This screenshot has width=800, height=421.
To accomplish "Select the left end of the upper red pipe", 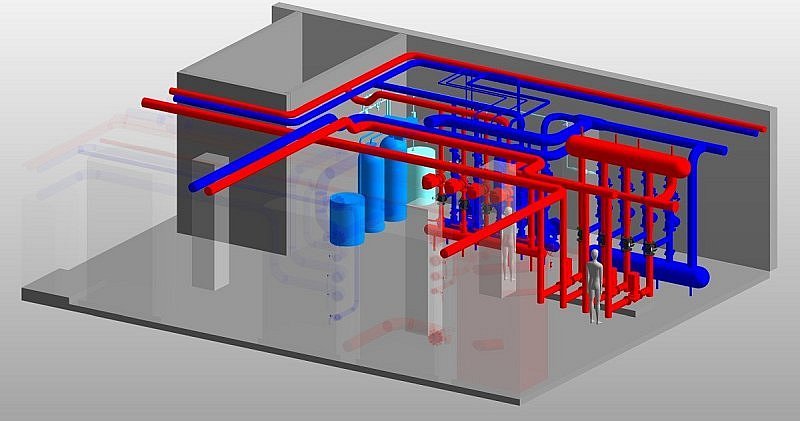I will (x=150, y=103).
